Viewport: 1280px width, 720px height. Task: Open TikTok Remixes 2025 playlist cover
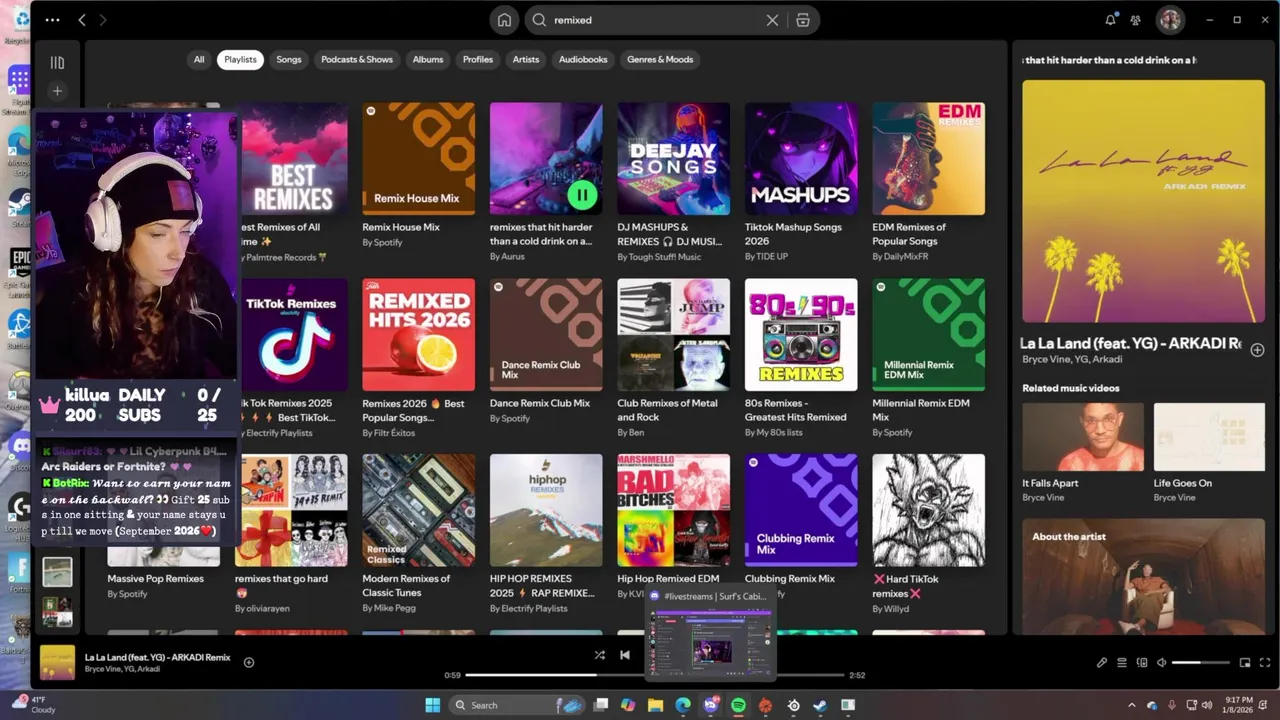click(x=294, y=334)
